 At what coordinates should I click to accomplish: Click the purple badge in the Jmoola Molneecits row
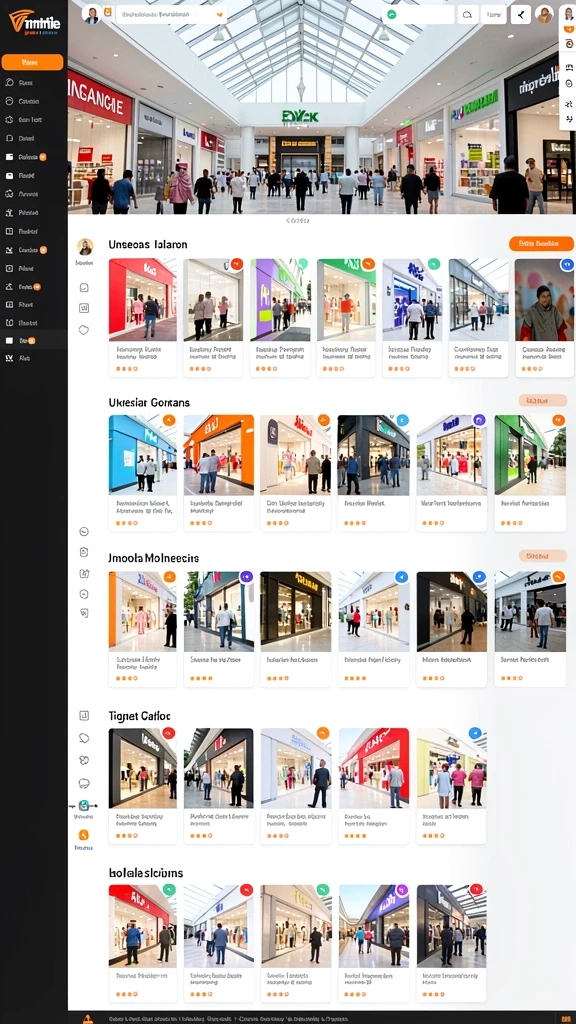coord(246,577)
